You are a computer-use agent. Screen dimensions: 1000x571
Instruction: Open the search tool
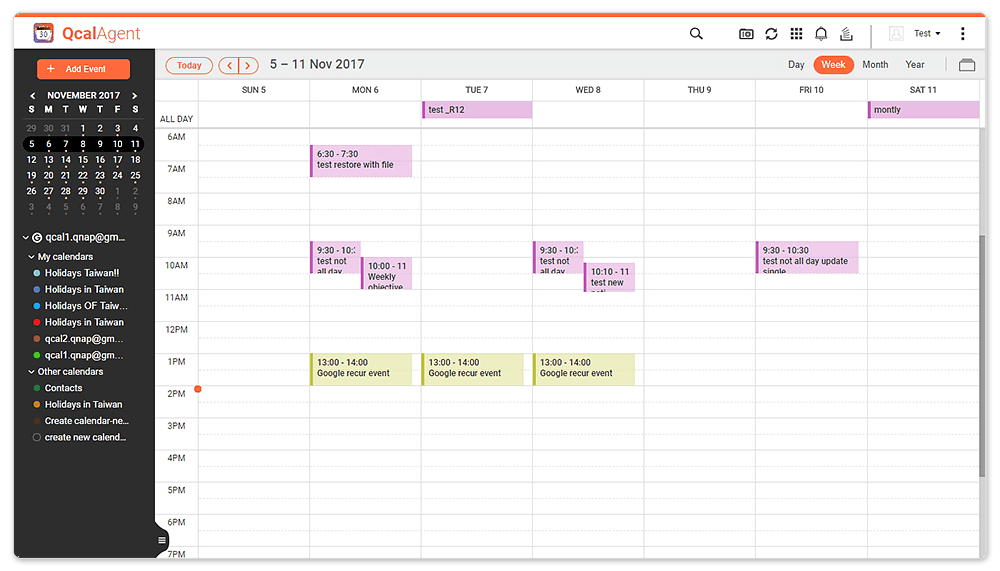[x=696, y=34]
